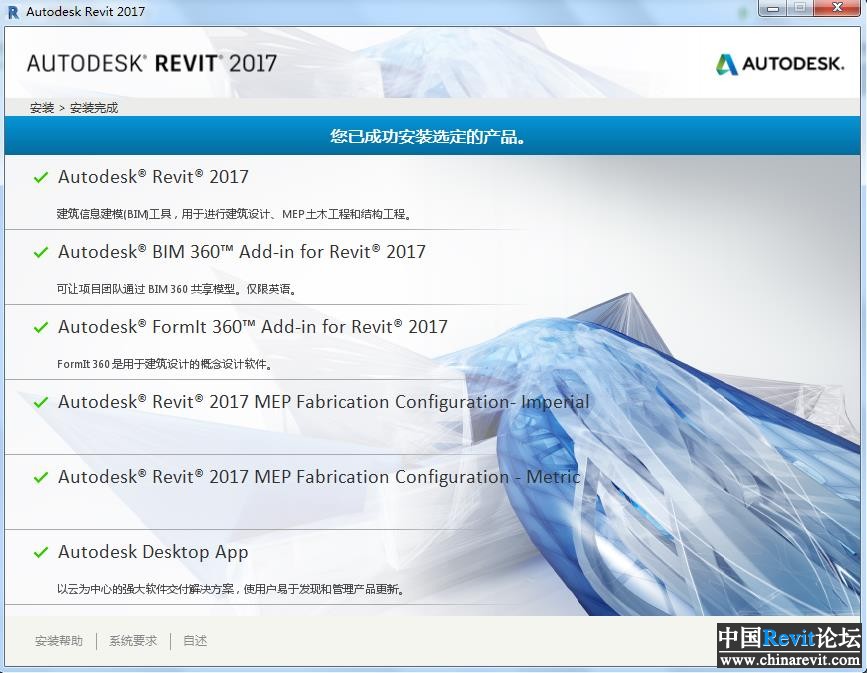867x673 pixels.
Task: Click the green checkmark beside Autodesk Revit 2017
Action: coord(41,178)
